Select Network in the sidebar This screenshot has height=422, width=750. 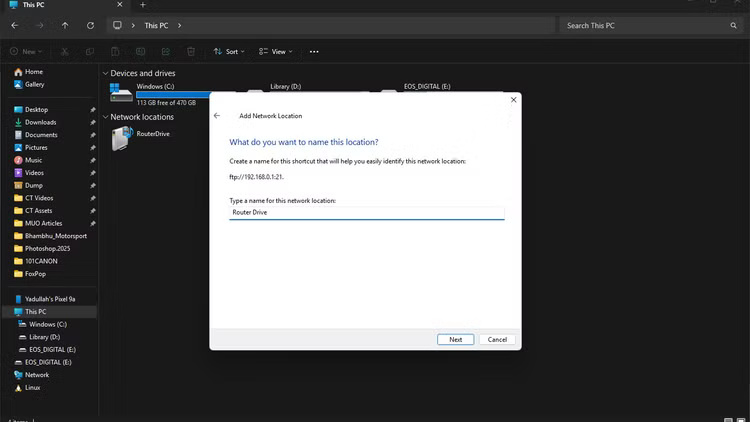tap(36, 375)
